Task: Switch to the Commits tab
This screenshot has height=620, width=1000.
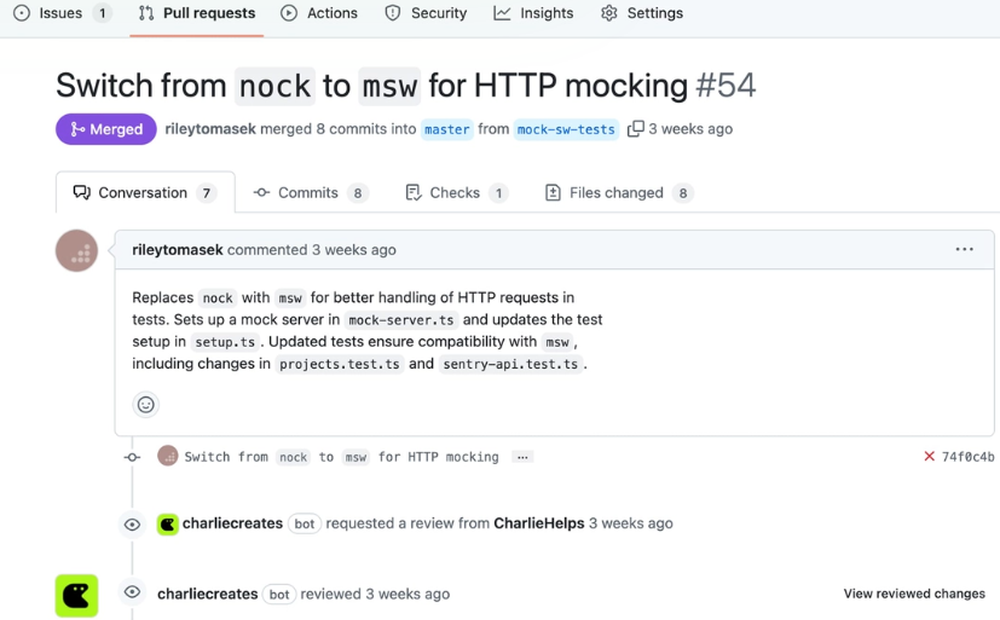Action: (x=310, y=193)
